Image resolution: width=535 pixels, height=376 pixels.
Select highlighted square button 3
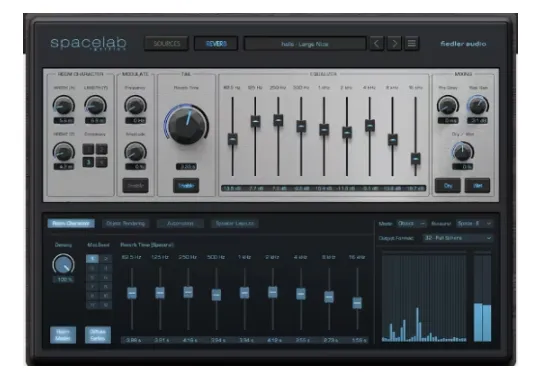point(88,162)
